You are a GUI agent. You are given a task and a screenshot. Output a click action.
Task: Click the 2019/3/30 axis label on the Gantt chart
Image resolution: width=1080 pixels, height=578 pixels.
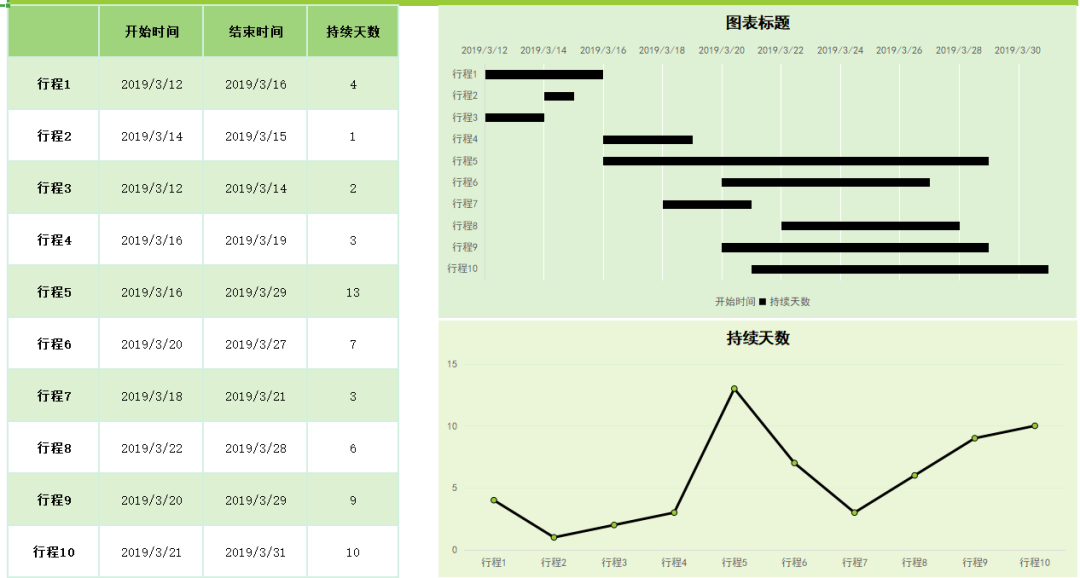[x=1017, y=50]
